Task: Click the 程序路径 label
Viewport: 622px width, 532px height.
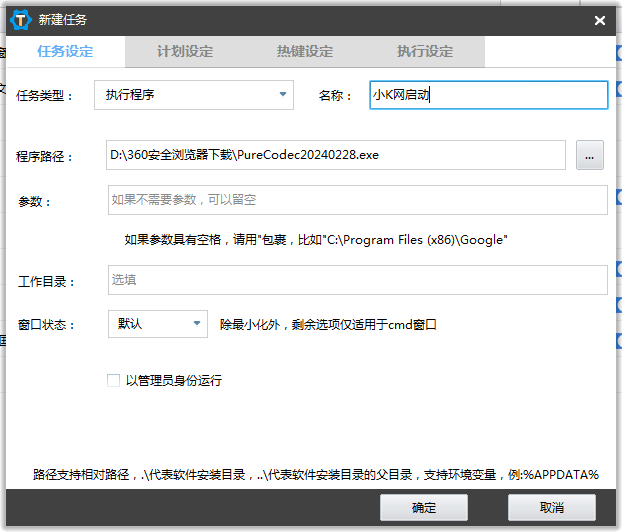Action: coord(44,157)
